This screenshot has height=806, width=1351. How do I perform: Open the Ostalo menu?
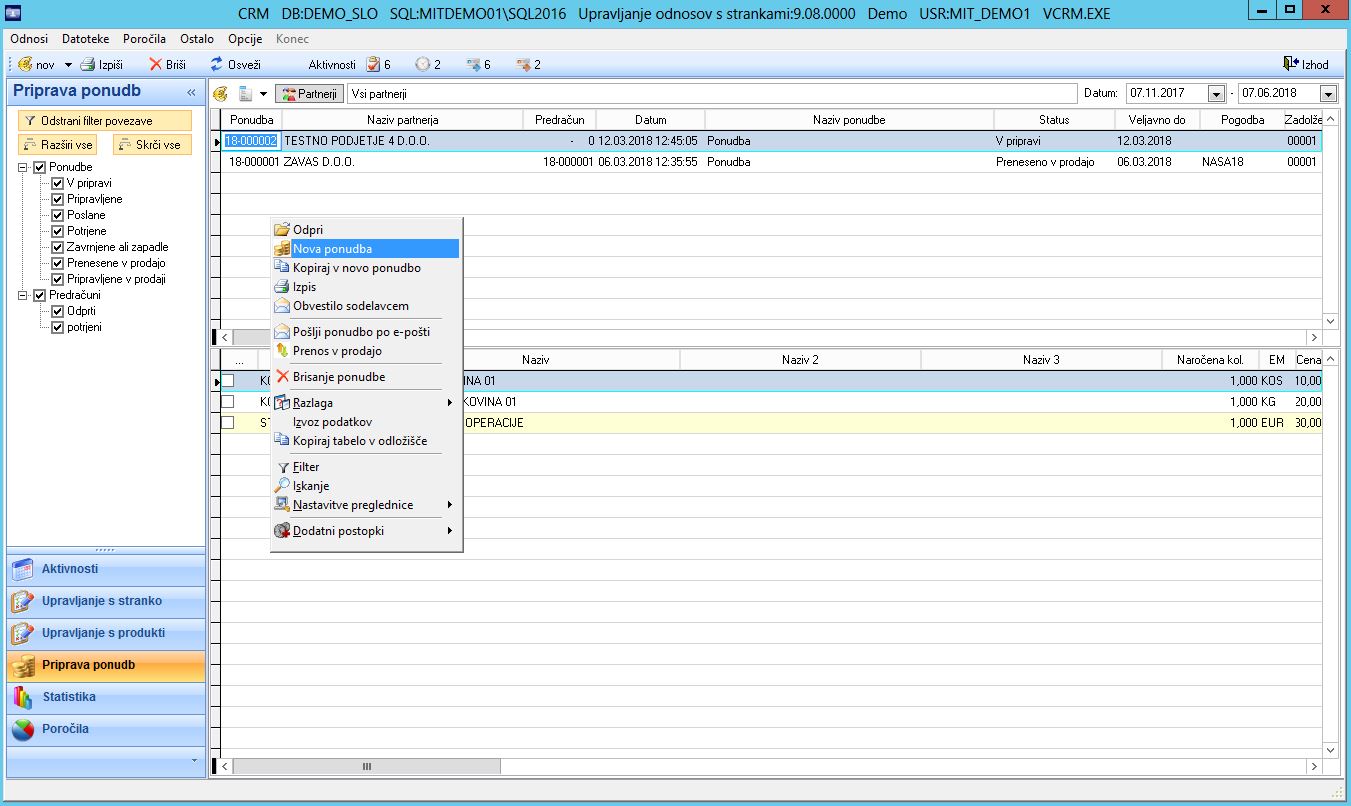click(x=197, y=39)
